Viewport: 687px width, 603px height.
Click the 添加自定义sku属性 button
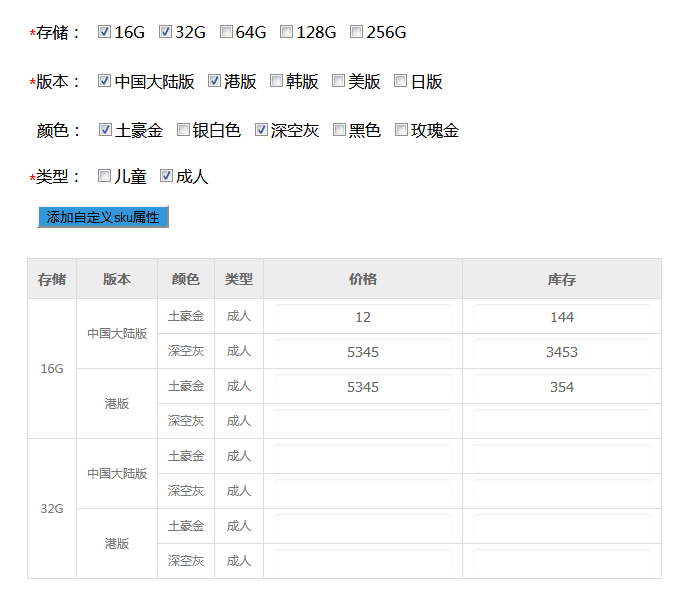pos(103,217)
